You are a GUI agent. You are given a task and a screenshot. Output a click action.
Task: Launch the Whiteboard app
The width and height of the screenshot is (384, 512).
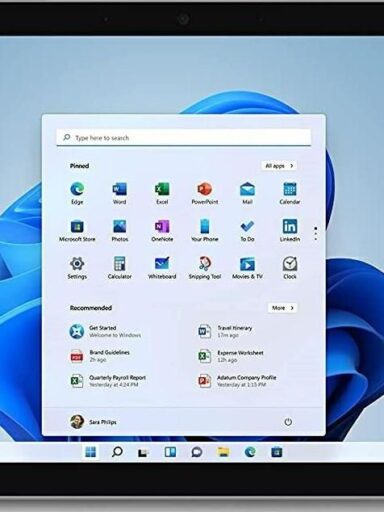(x=162, y=268)
